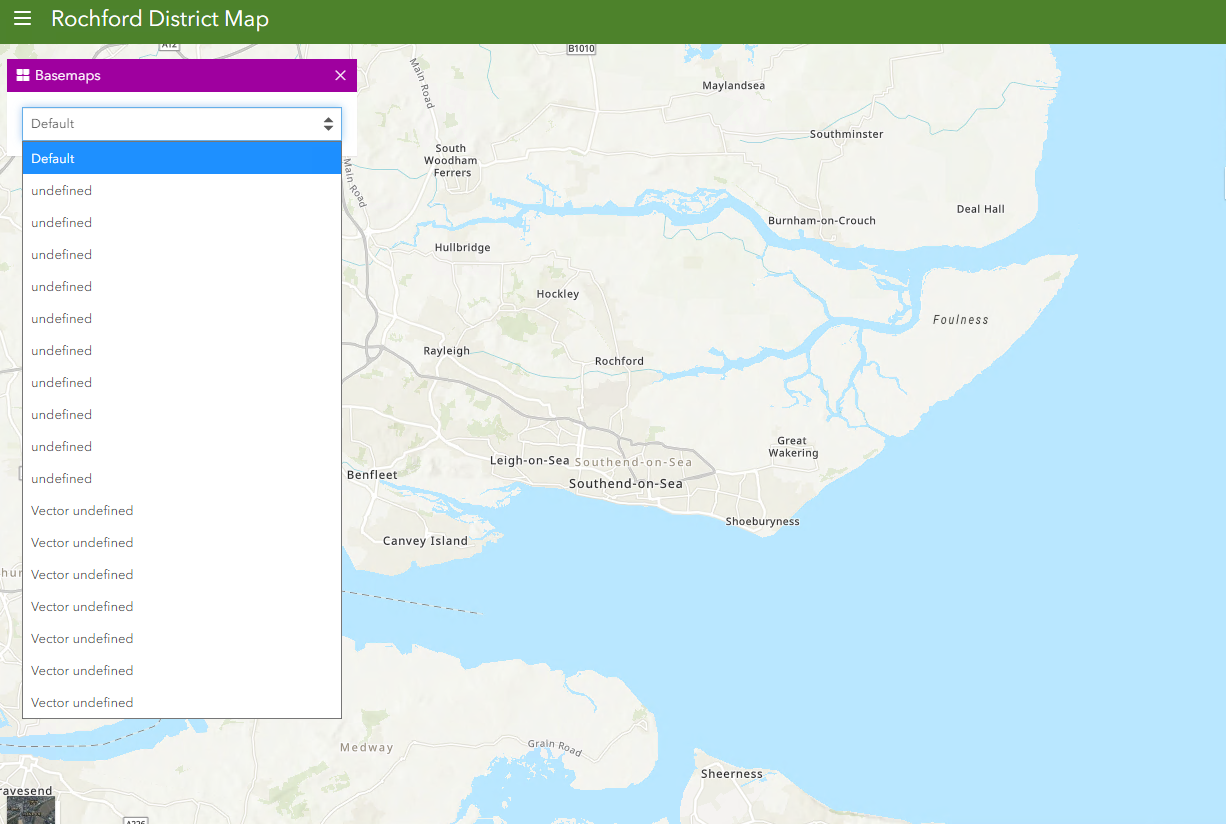This screenshot has height=824, width=1226.
Task: Select the highlighted Default basemap option
Action: pyautogui.click(x=182, y=158)
